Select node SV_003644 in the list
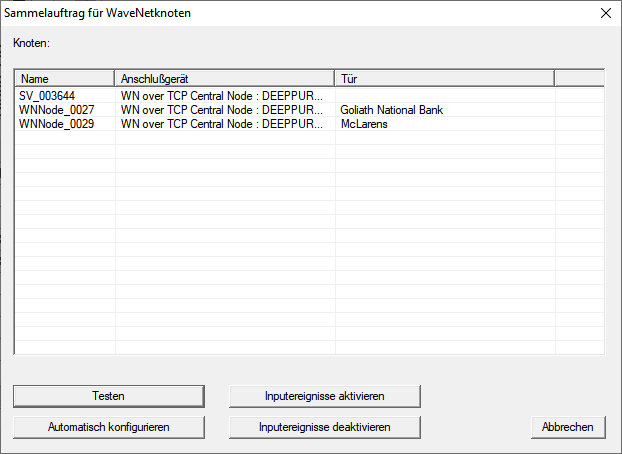Viewport: 622px width, 454px height. point(47,96)
